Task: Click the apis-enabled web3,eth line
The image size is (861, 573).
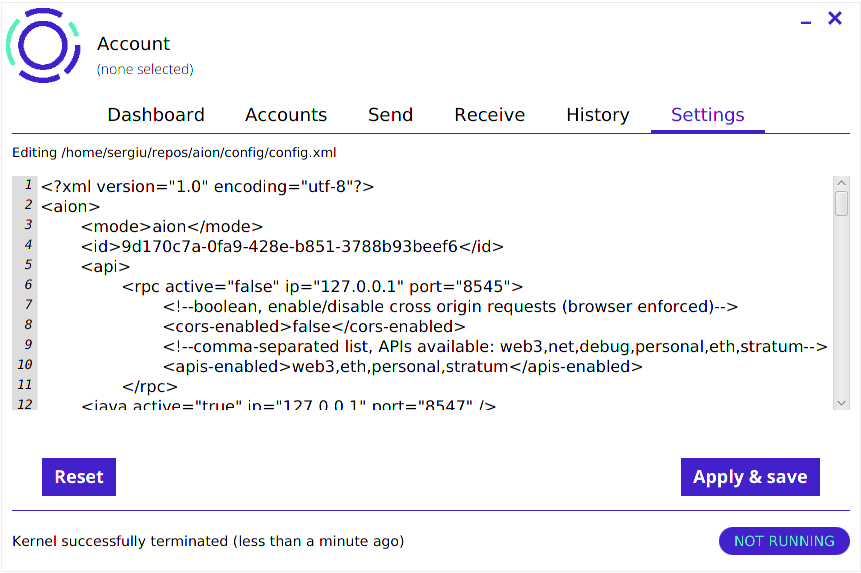Action: (402, 366)
